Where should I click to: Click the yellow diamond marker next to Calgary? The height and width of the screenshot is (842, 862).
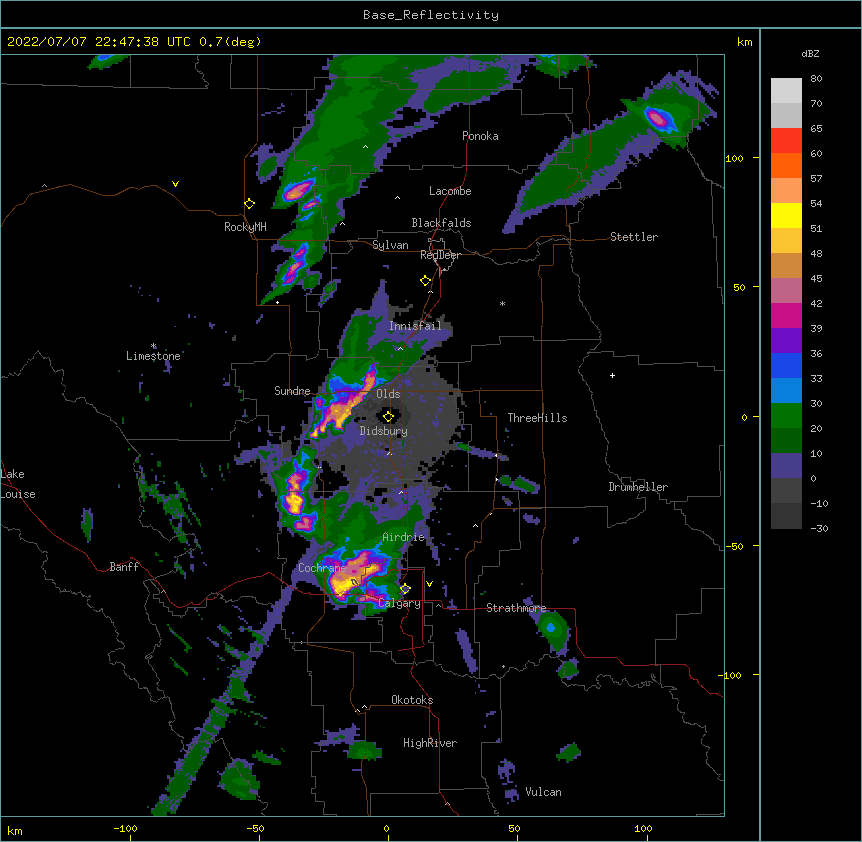pyautogui.click(x=405, y=589)
